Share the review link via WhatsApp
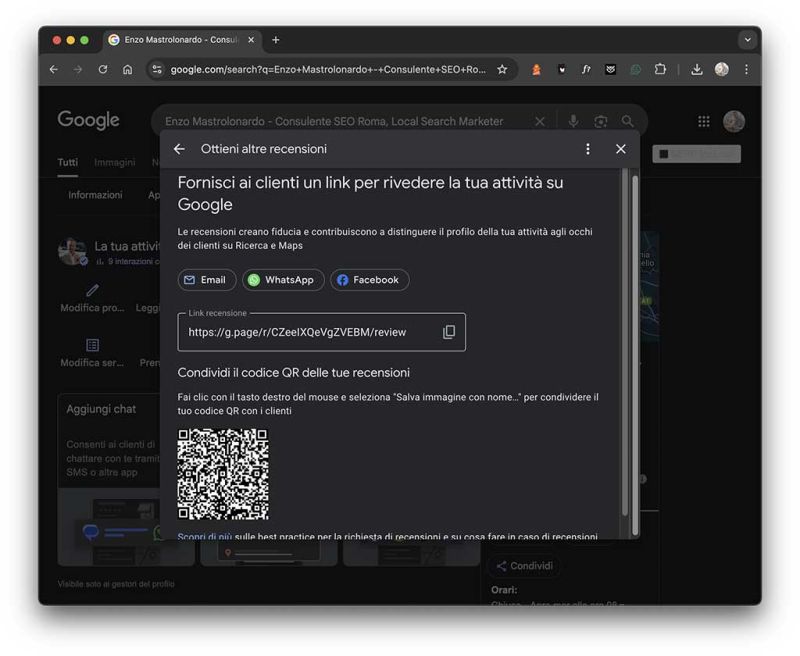Image resolution: width=800 pixels, height=656 pixels. [x=282, y=280]
